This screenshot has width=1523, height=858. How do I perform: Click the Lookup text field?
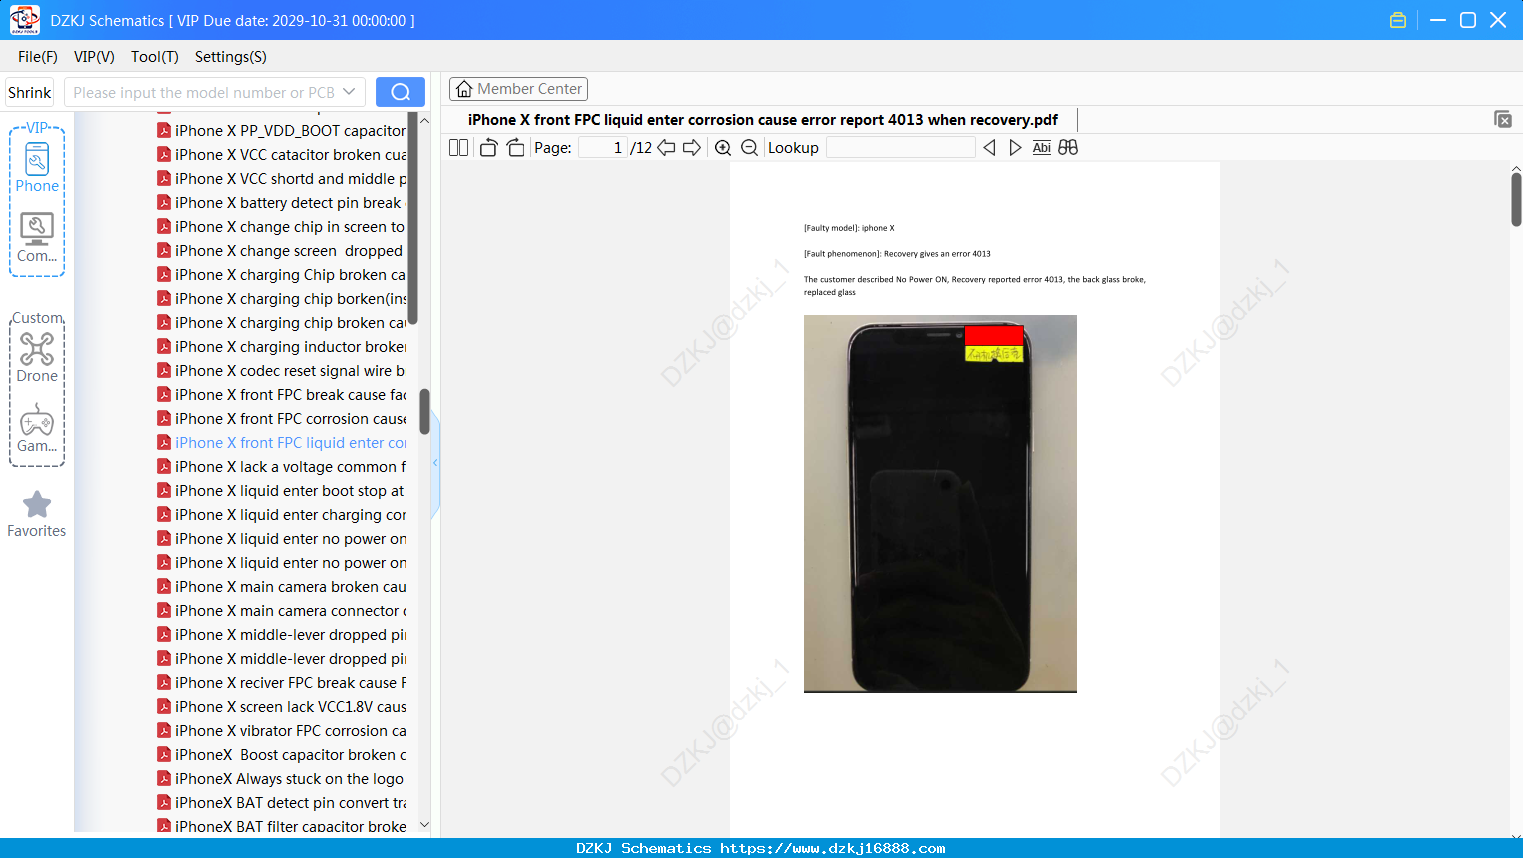click(x=900, y=148)
